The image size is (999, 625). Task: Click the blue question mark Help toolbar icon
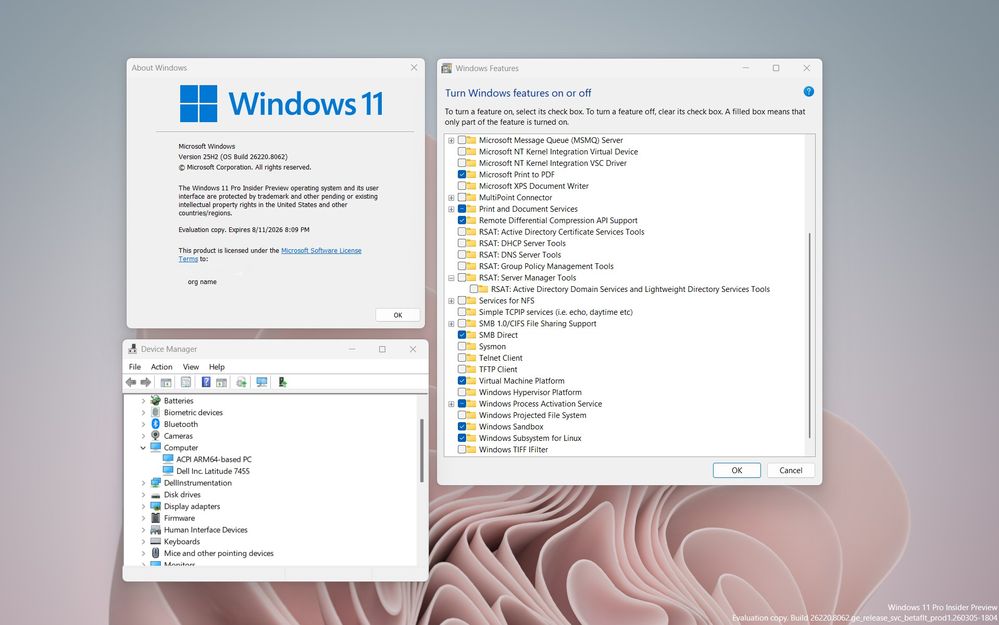tap(206, 382)
